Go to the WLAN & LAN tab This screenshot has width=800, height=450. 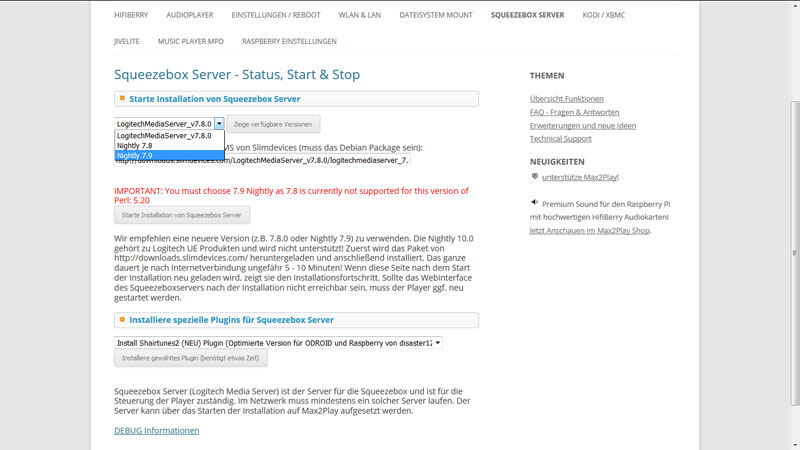[360, 15]
